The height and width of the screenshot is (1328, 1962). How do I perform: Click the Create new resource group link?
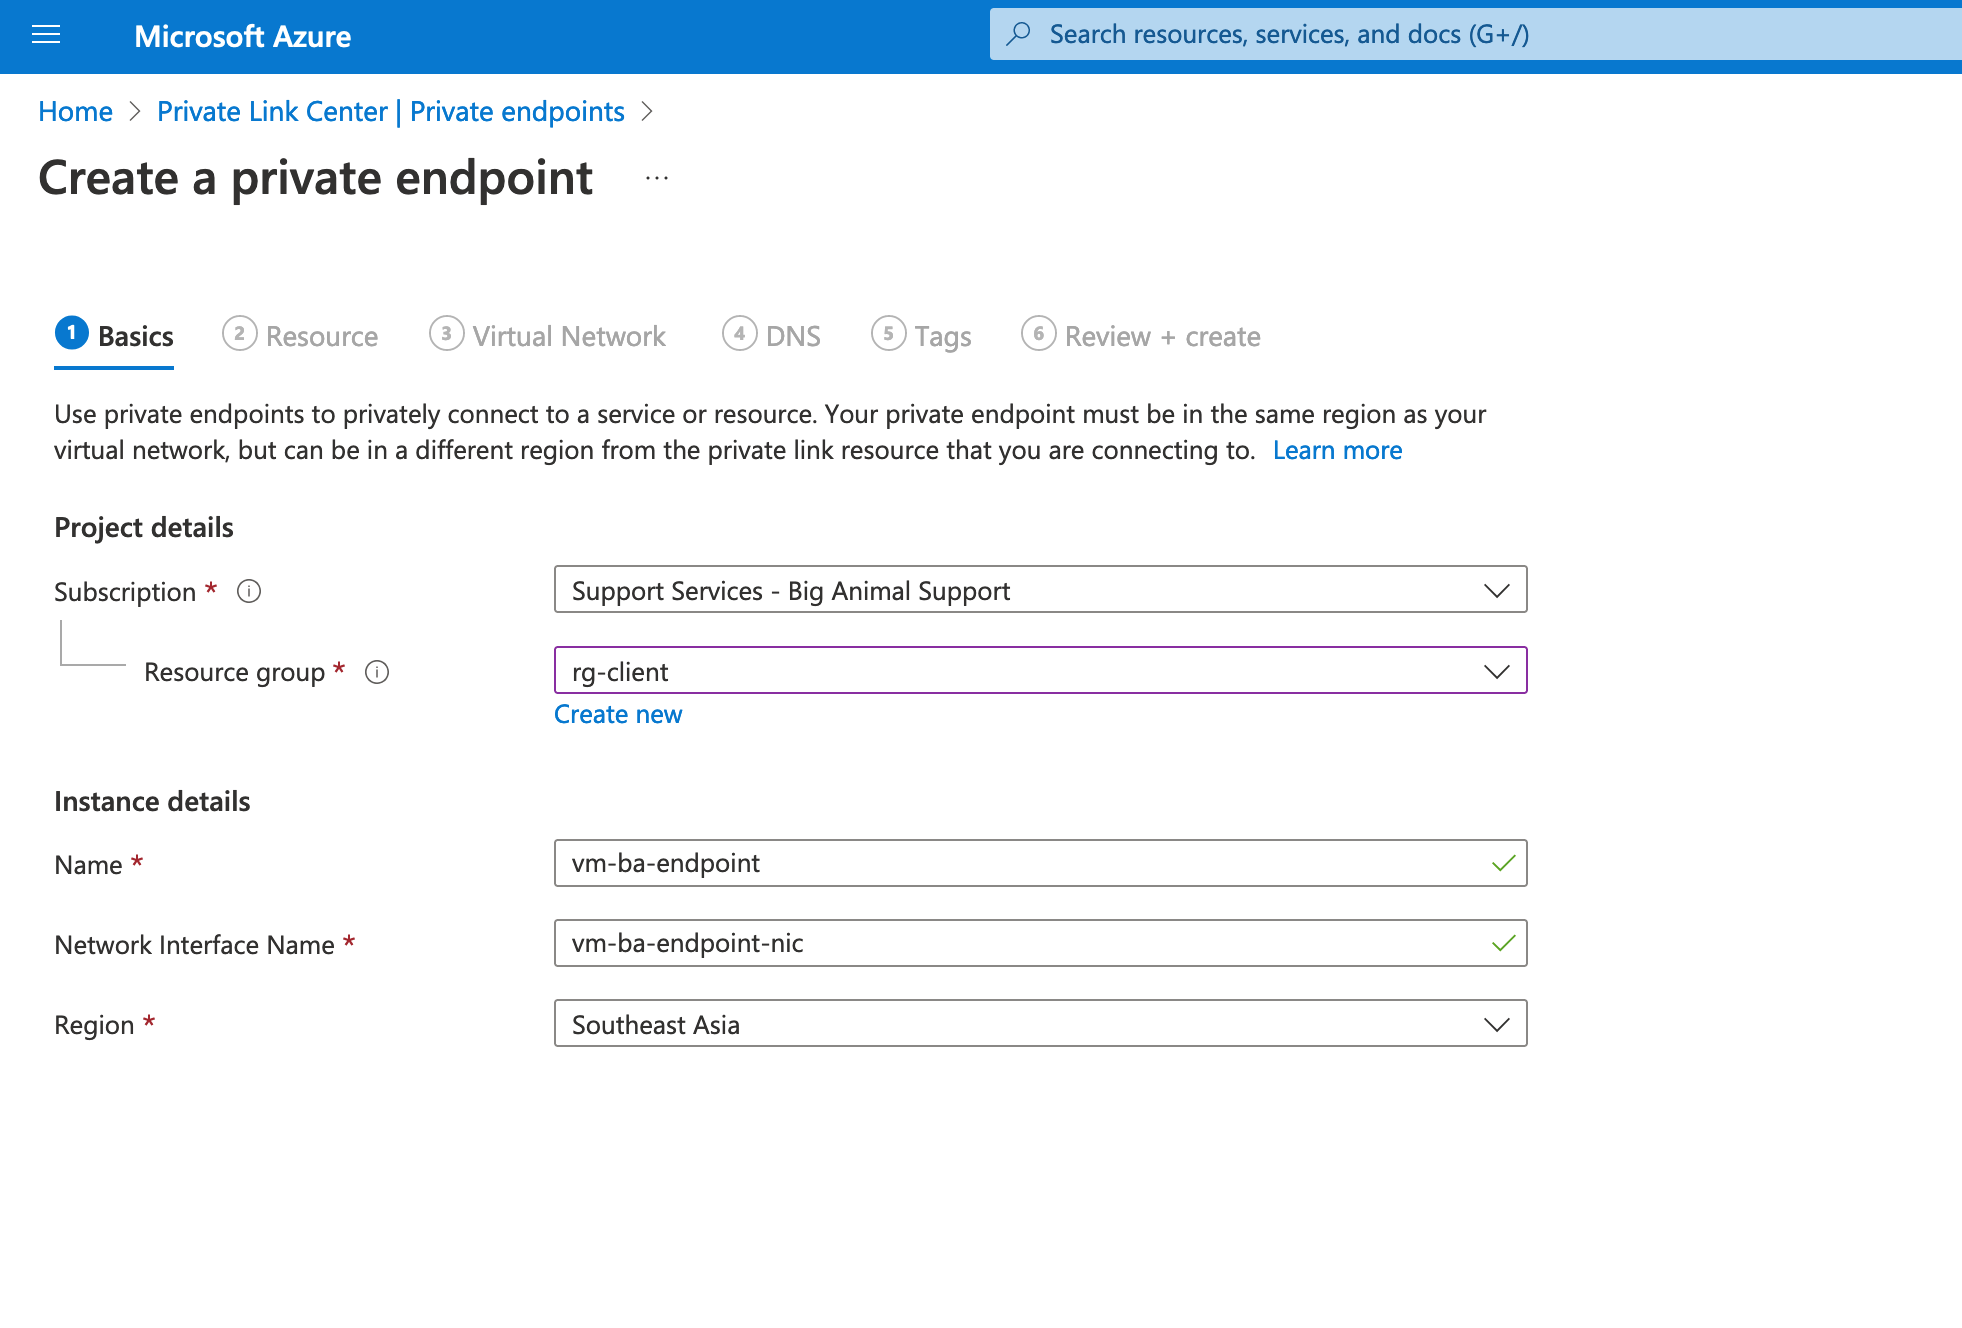pos(618,714)
